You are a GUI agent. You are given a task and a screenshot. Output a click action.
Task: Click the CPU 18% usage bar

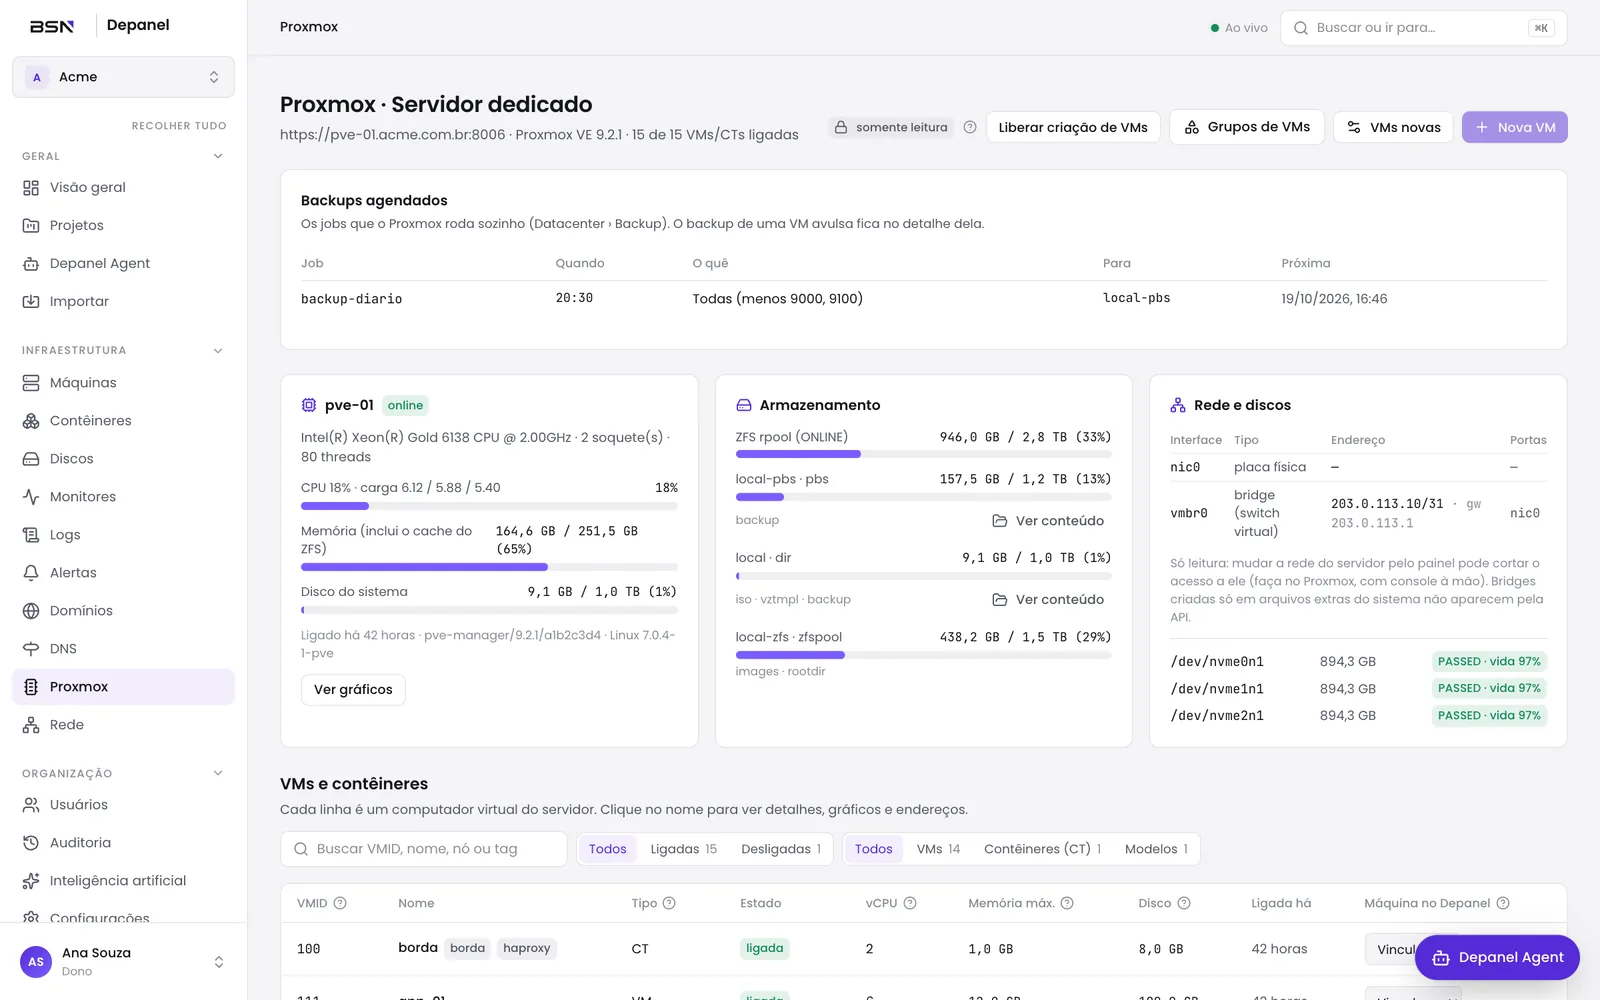pos(489,506)
